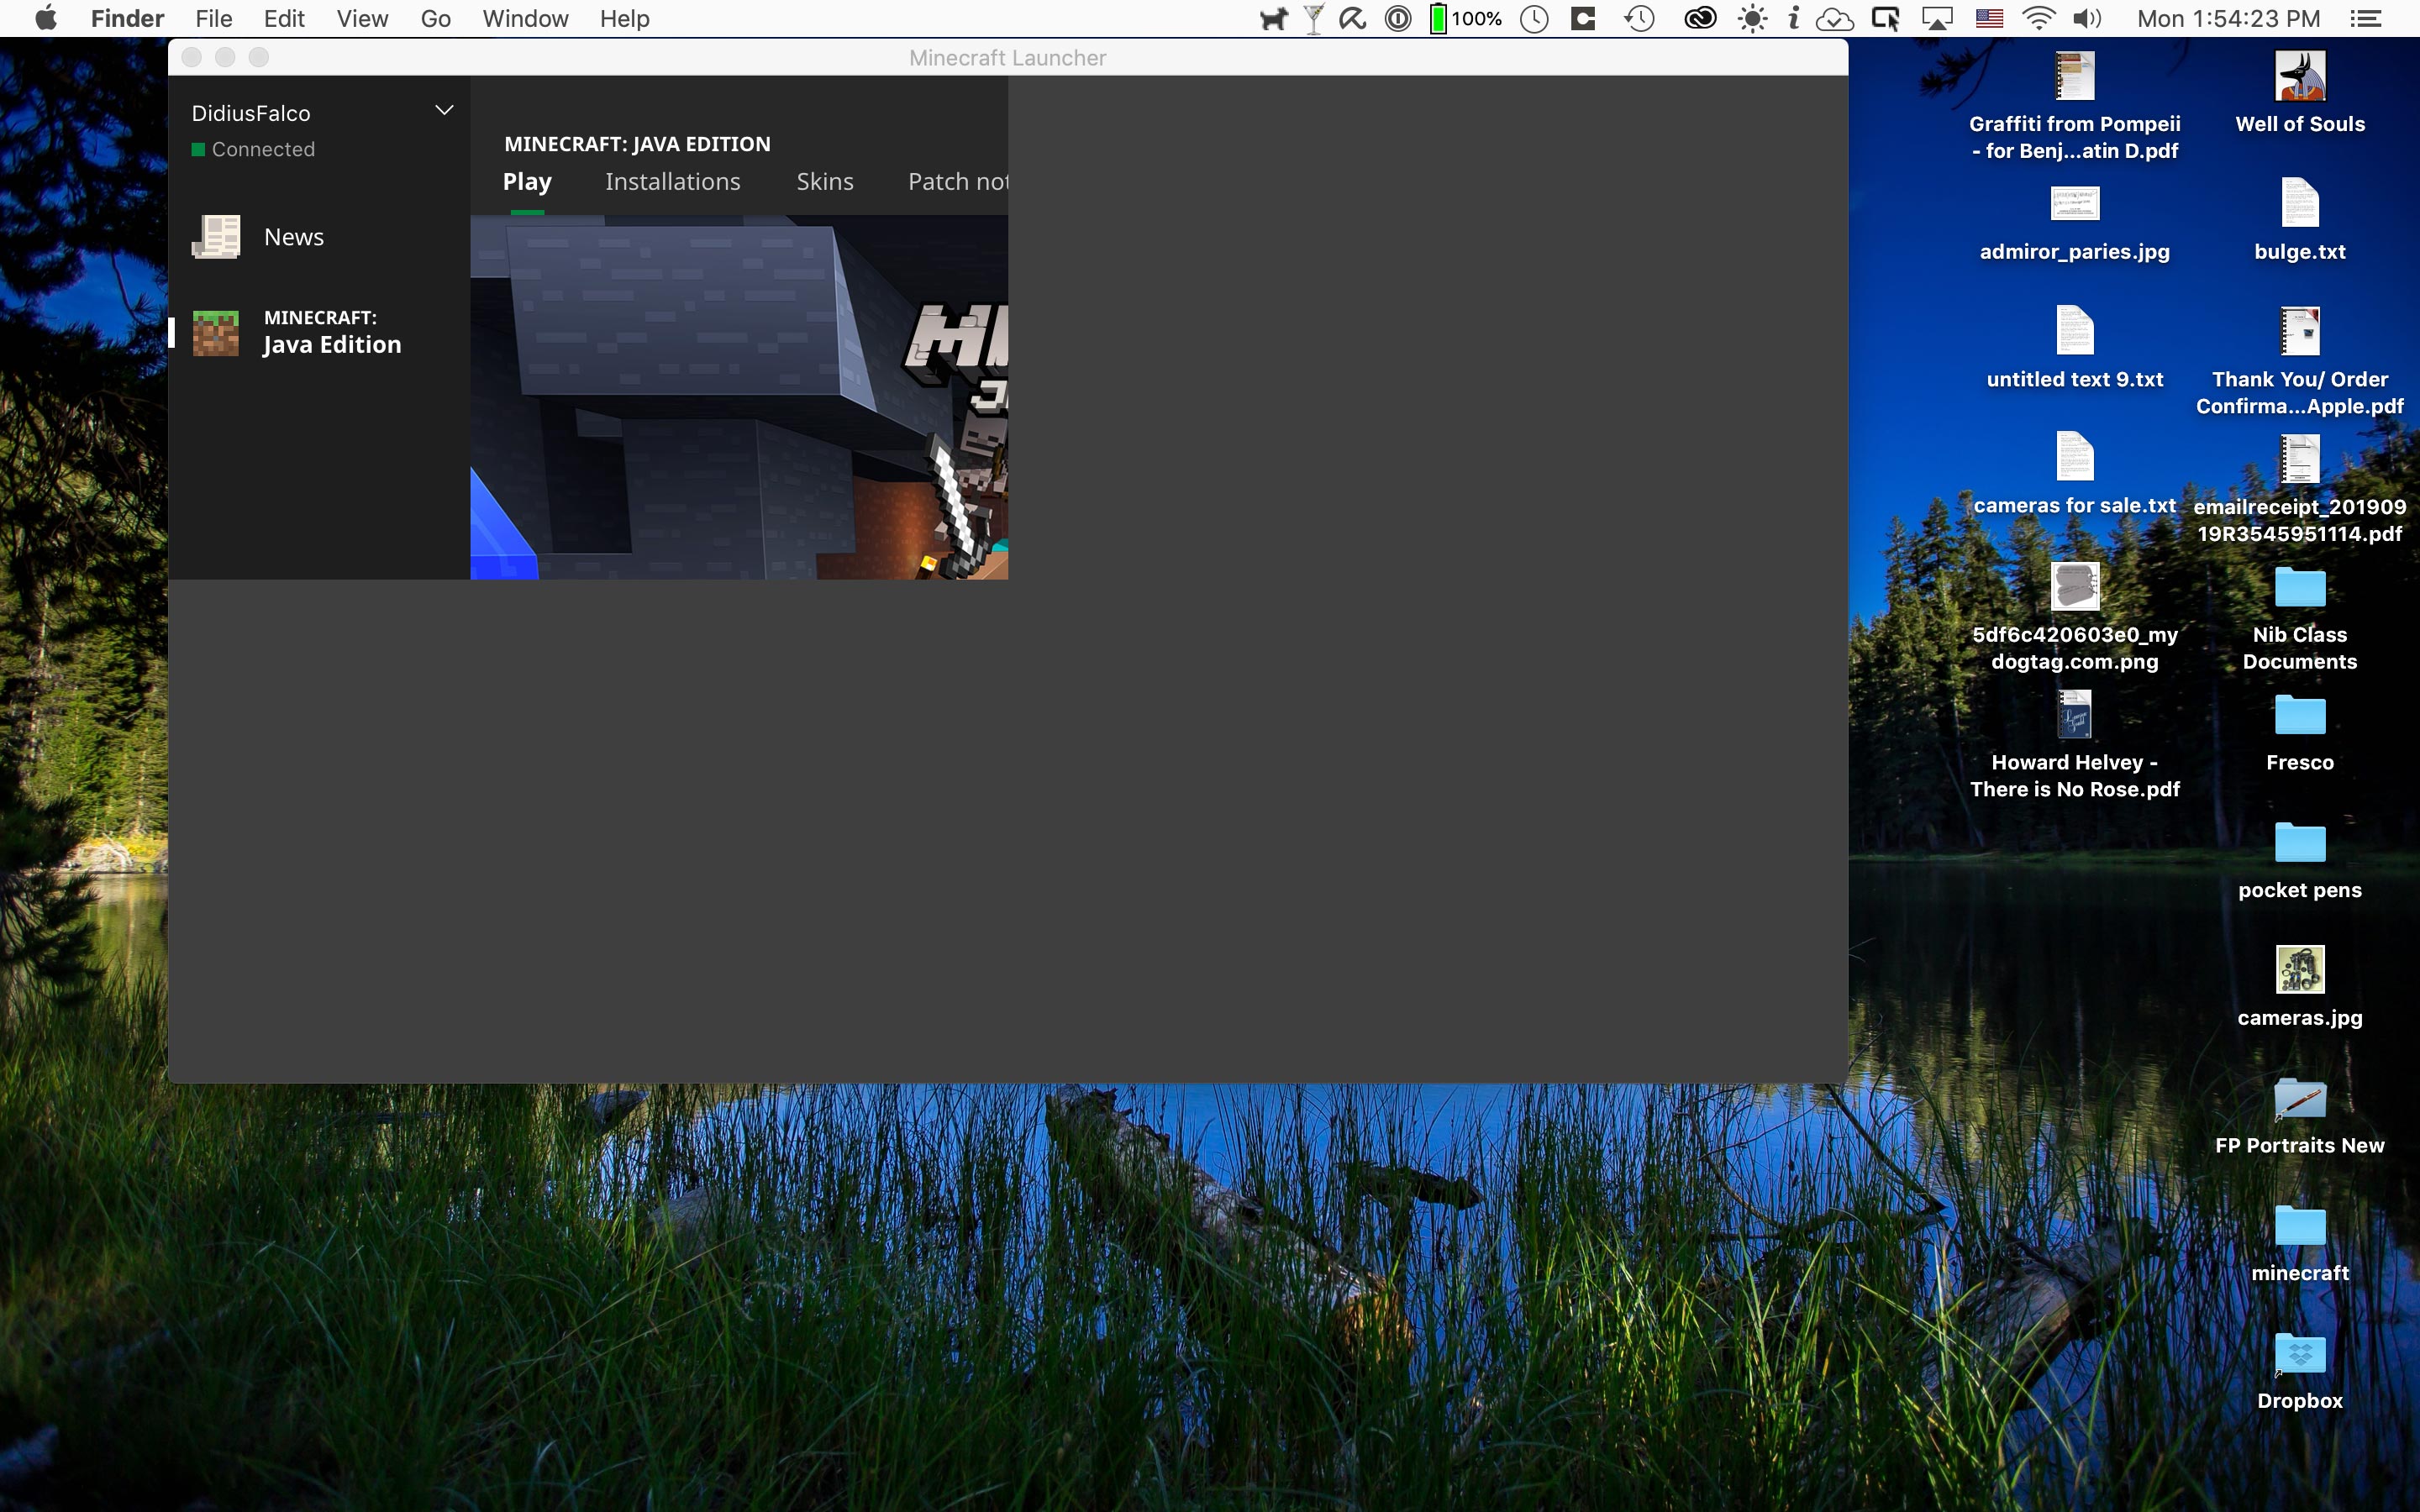Open the Apple menu
The width and height of the screenshot is (2420, 1512).
pyautogui.click(x=45, y=19)
